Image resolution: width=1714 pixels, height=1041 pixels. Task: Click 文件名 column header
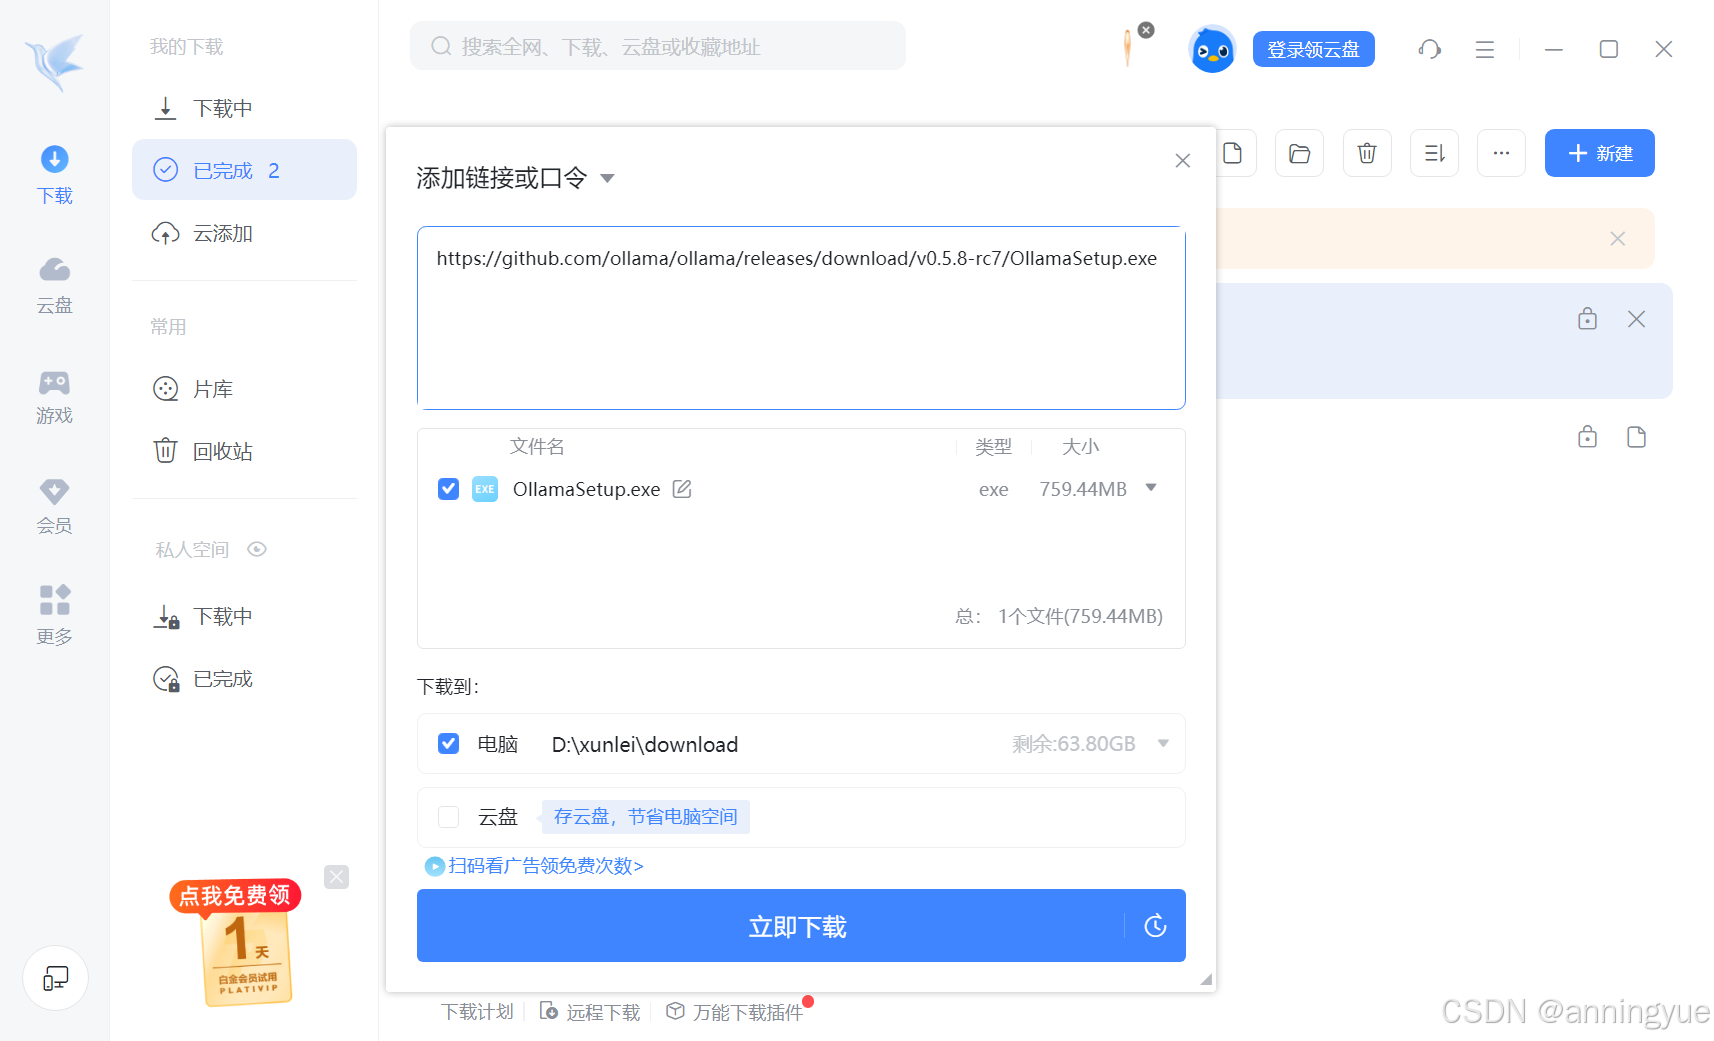pos(537,446)
